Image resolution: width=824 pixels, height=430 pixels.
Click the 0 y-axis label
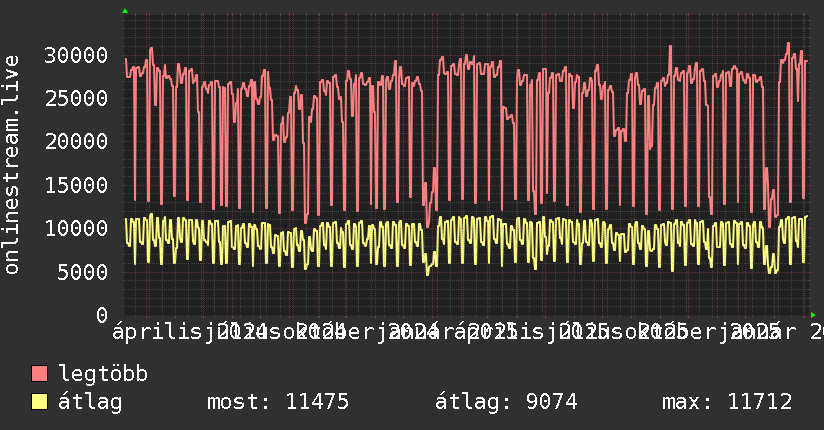102,315
